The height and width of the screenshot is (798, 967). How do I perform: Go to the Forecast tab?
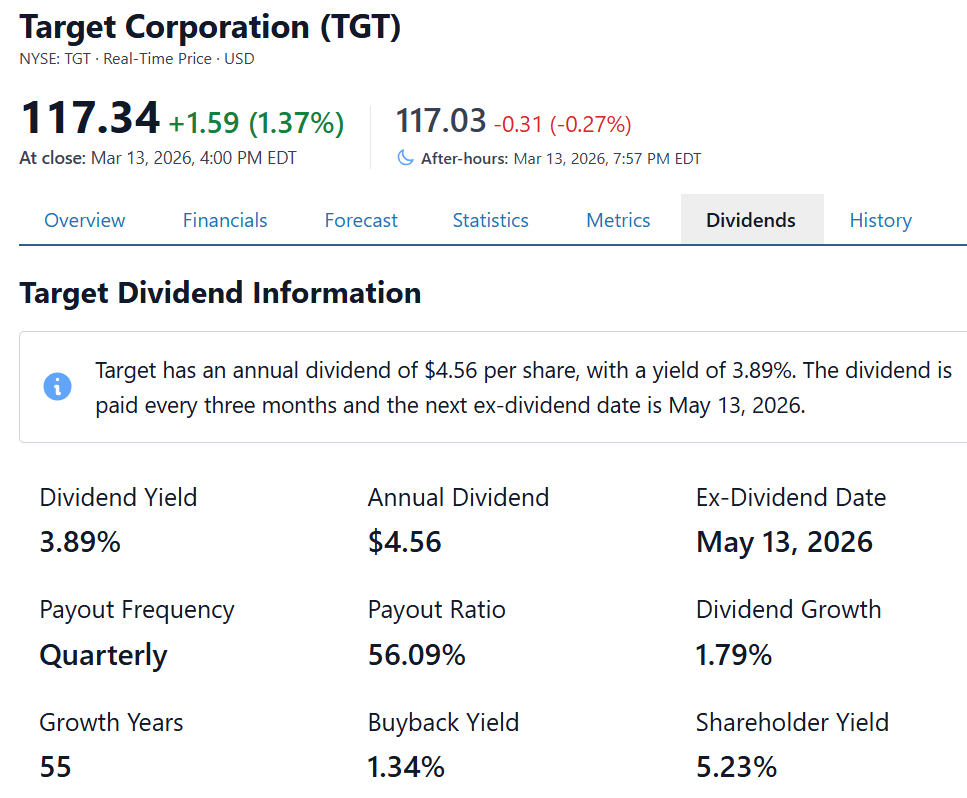pyautogui.click(x=361, y=220)
